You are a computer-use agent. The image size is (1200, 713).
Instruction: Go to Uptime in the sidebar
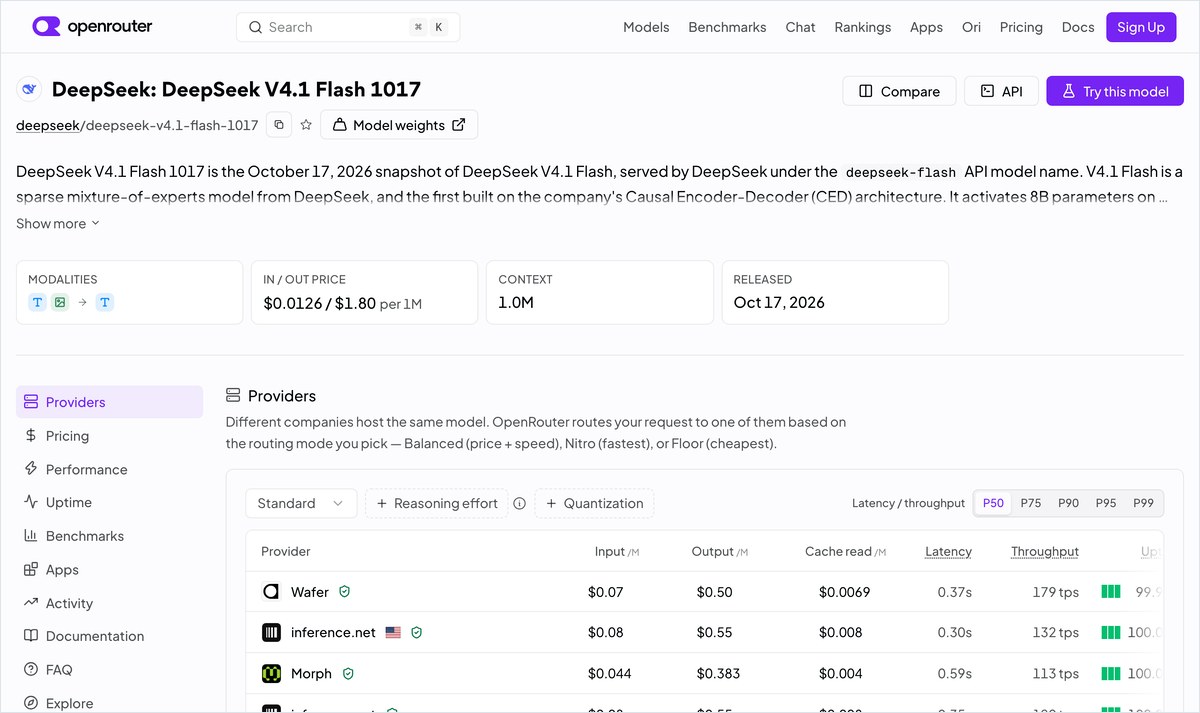point(109,502)
